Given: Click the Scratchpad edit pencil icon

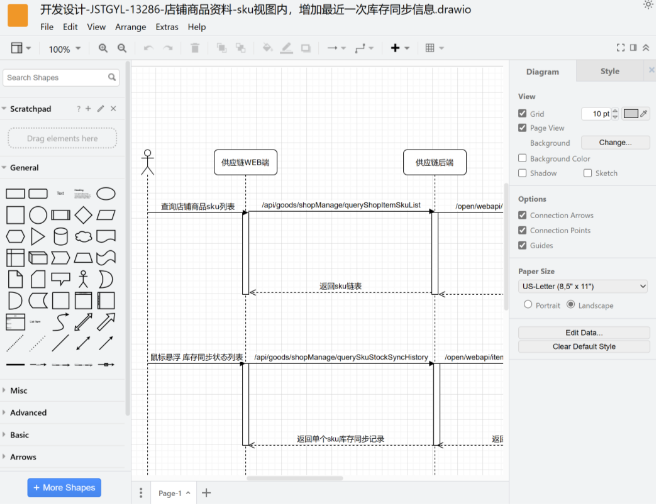Looking at the screenshot, I should [x=100, y=108].
